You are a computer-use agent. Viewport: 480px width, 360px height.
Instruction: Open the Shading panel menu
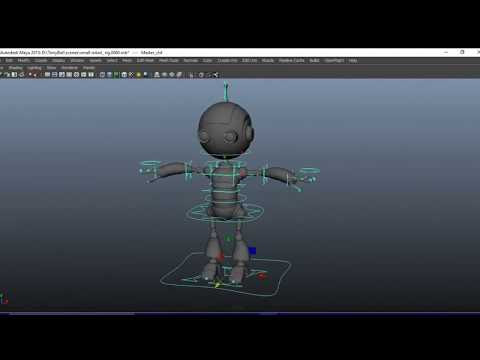15,68
